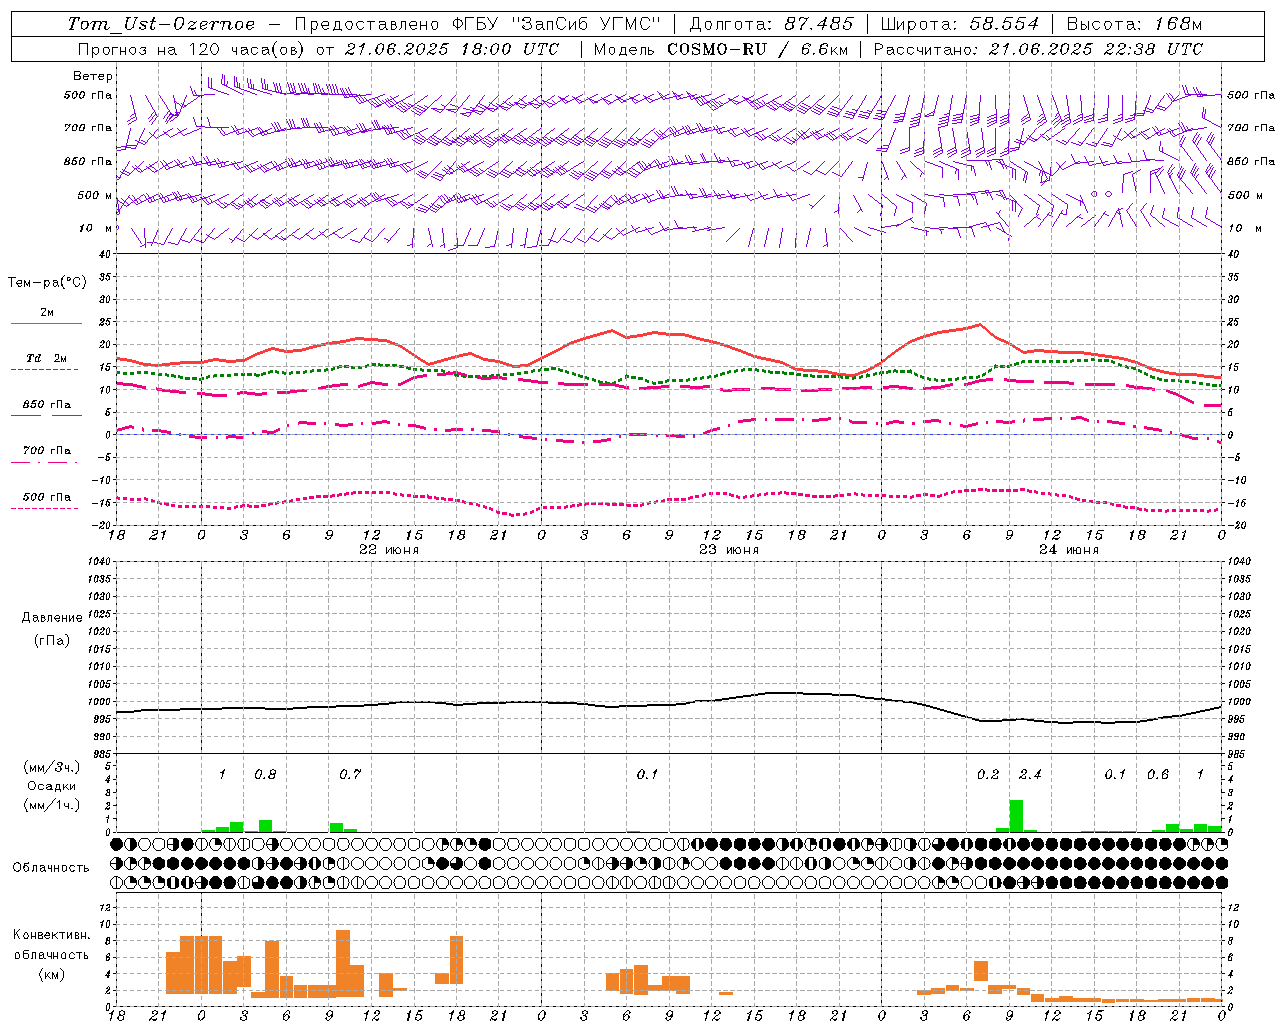Screen dimensions: 1280x1024
Task: Select the Модель COSMO-RU / 6.6км text
Action: pos(720,49)
